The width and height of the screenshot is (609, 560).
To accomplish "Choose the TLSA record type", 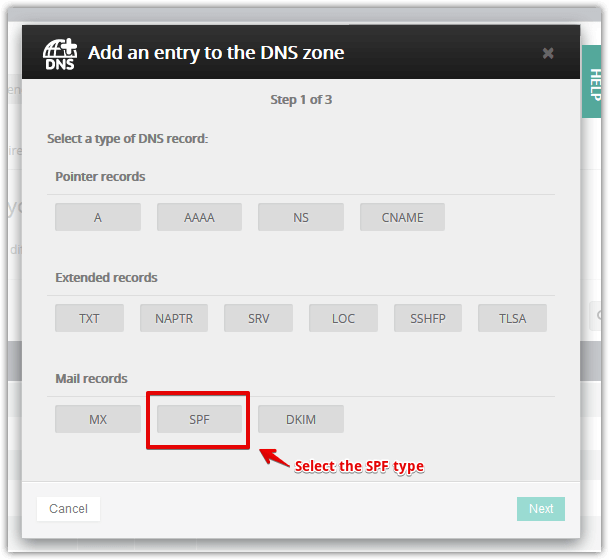I will click(512, 318).
